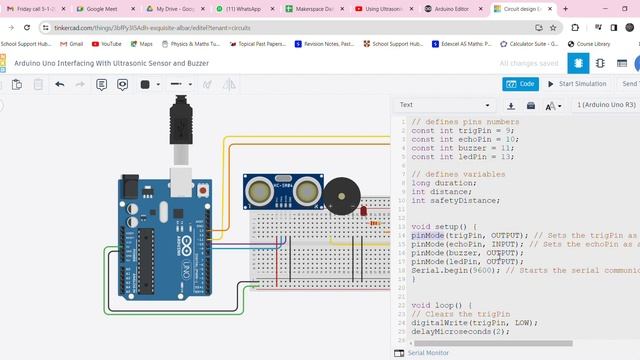The height and width of the screenshot is (360, 640).
Task: Select the HC-SR04 ultrasonic sensor component
Action: coord(283,191)
